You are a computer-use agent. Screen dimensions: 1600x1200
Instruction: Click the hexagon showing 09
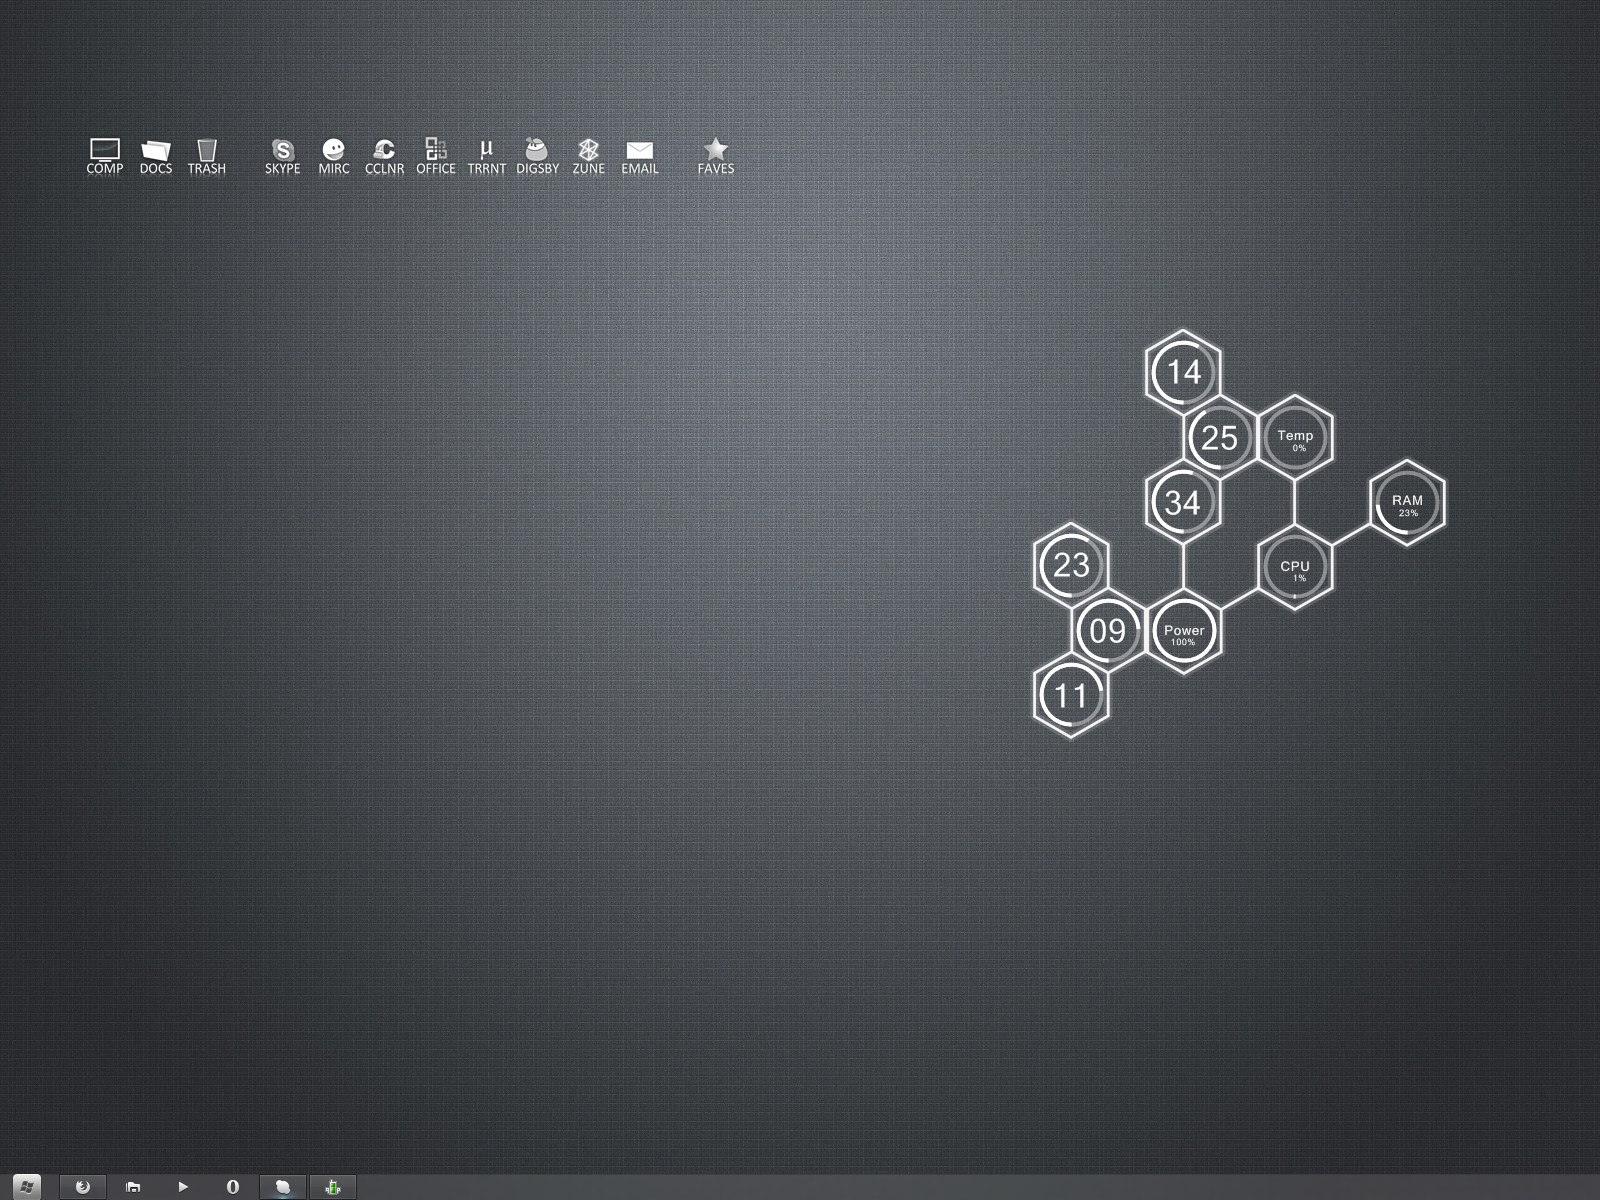[x=1107, y=631]
